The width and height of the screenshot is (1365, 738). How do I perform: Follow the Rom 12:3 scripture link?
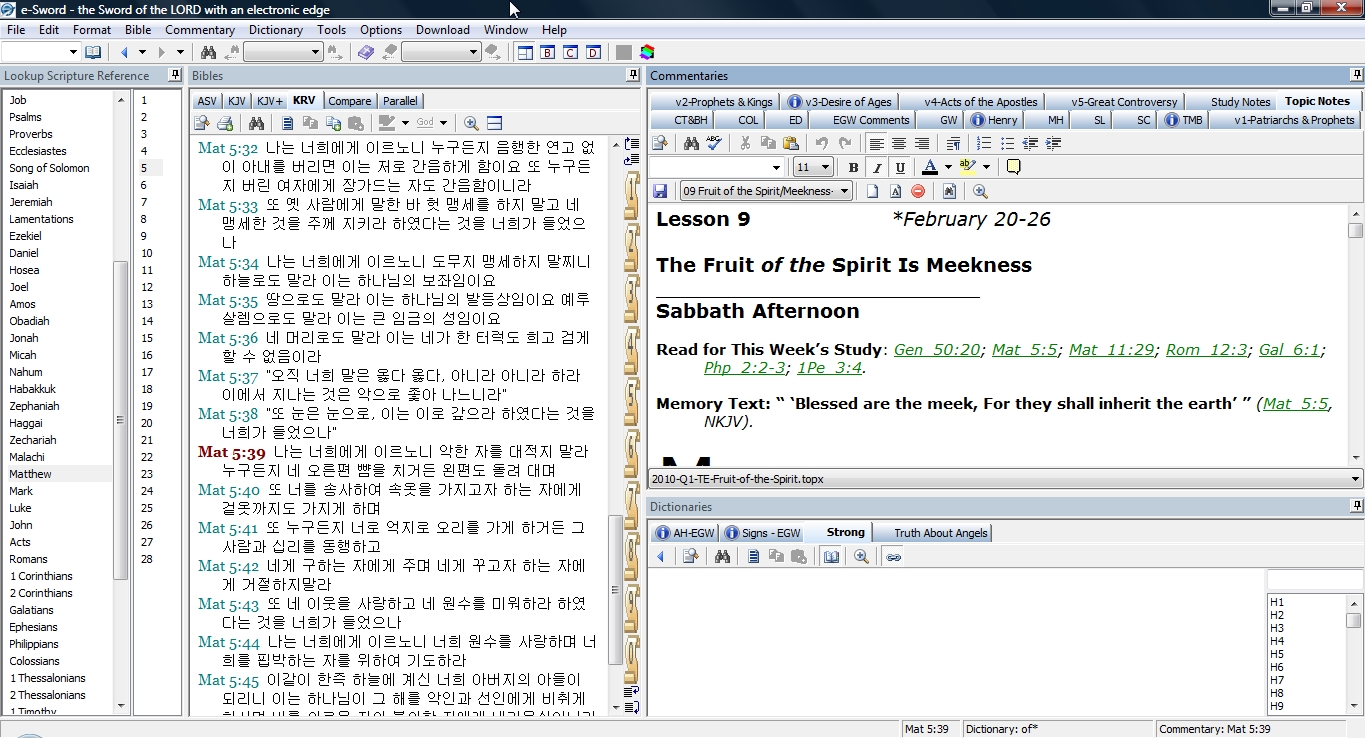click(1207, 350)
